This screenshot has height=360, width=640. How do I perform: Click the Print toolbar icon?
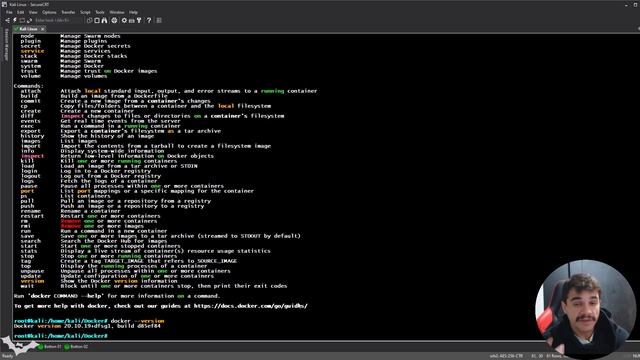(114, 20)
